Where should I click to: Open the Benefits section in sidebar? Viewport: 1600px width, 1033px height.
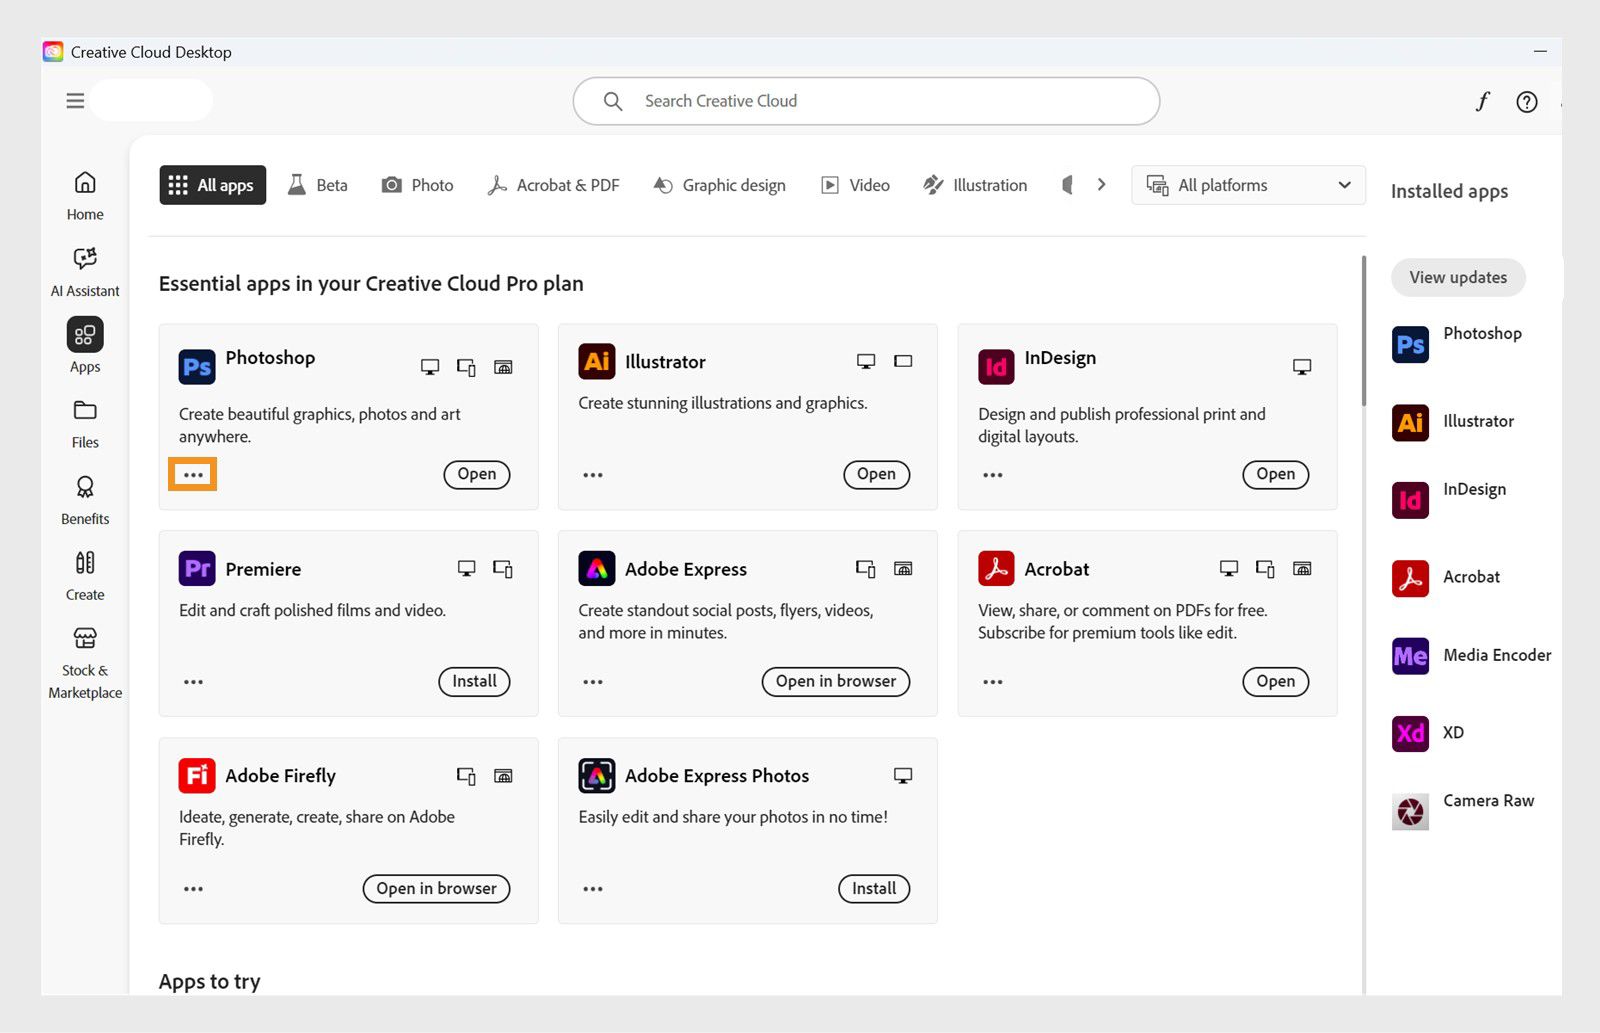coord(85,500)
